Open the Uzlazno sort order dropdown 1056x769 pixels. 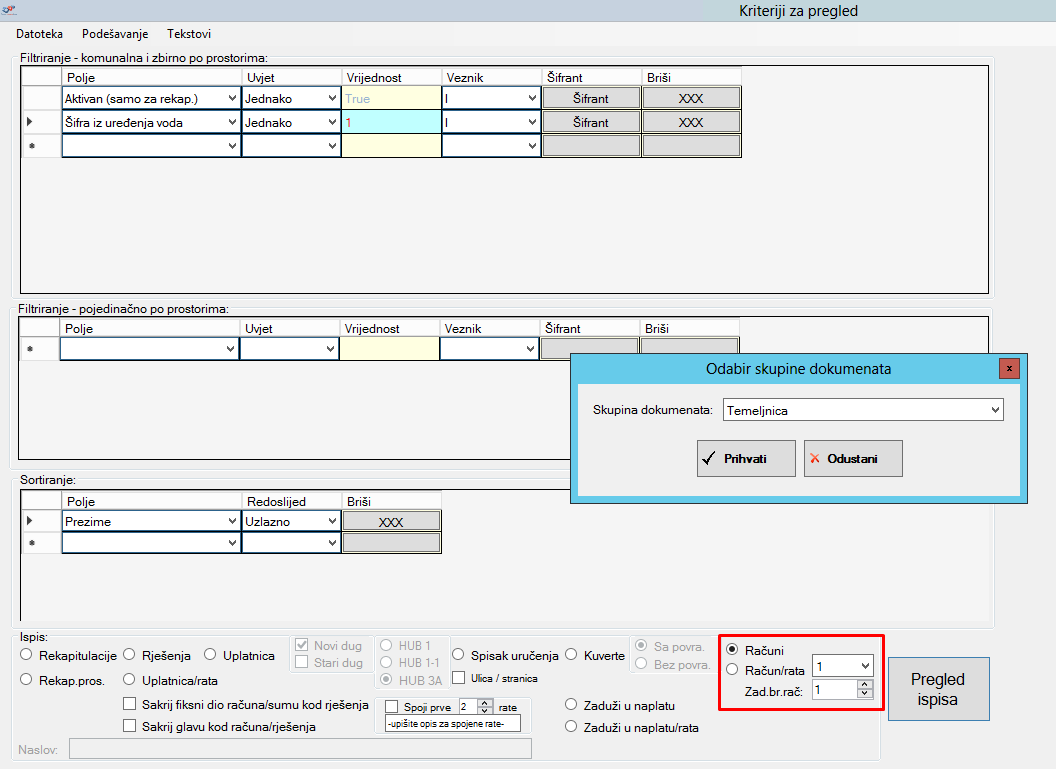(333, 522)
